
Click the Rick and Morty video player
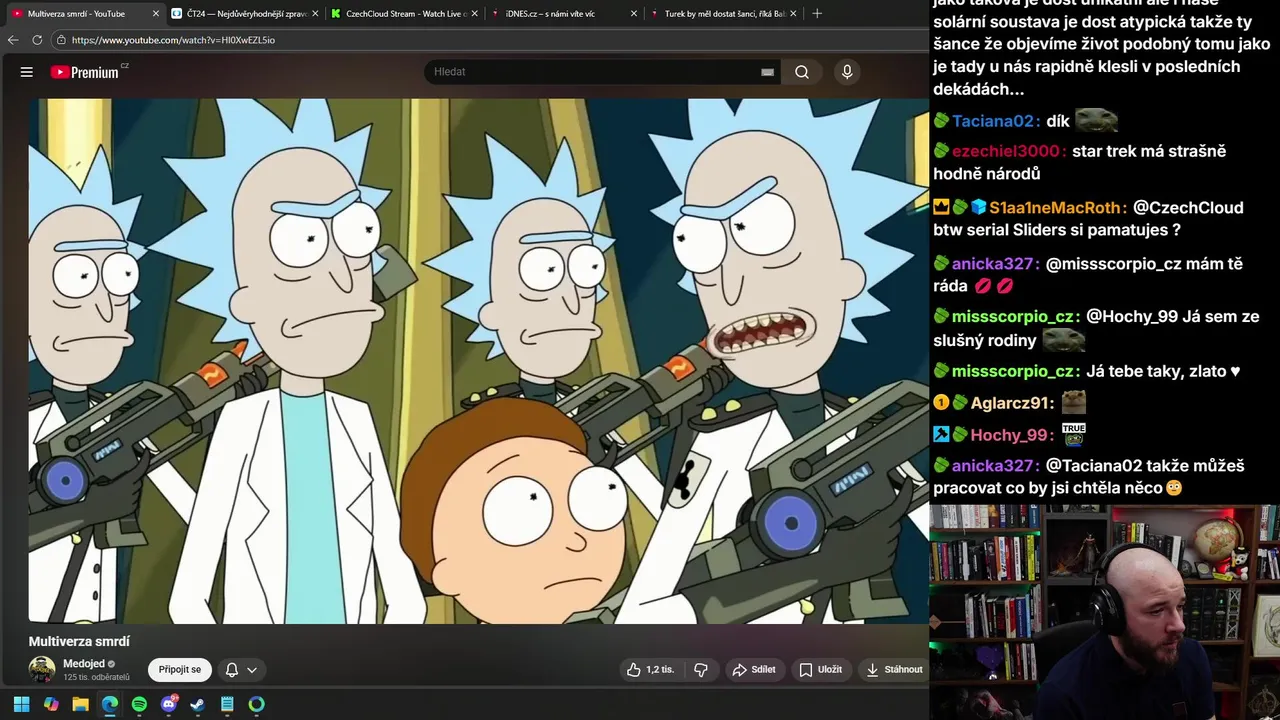coord(478,361)
